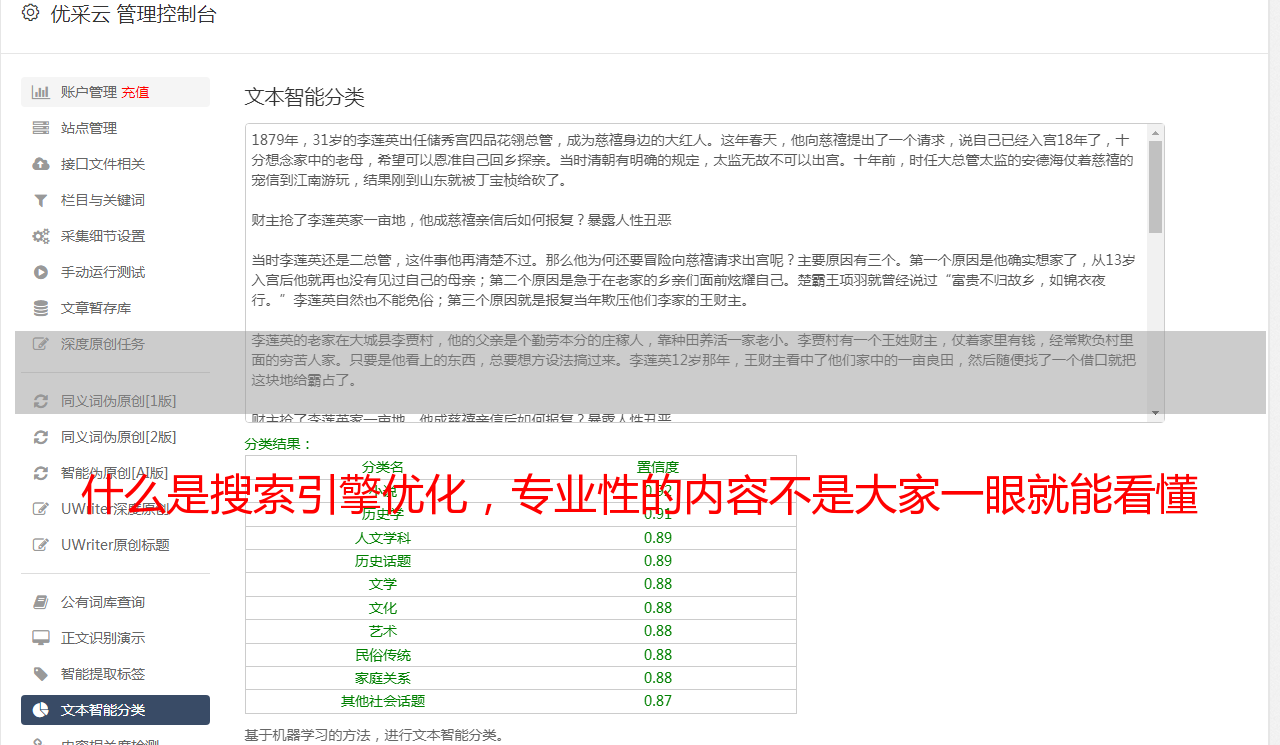
Task: Click the 家庭关系 category cell
Action: pyautogui.click(x=383, y=678)
